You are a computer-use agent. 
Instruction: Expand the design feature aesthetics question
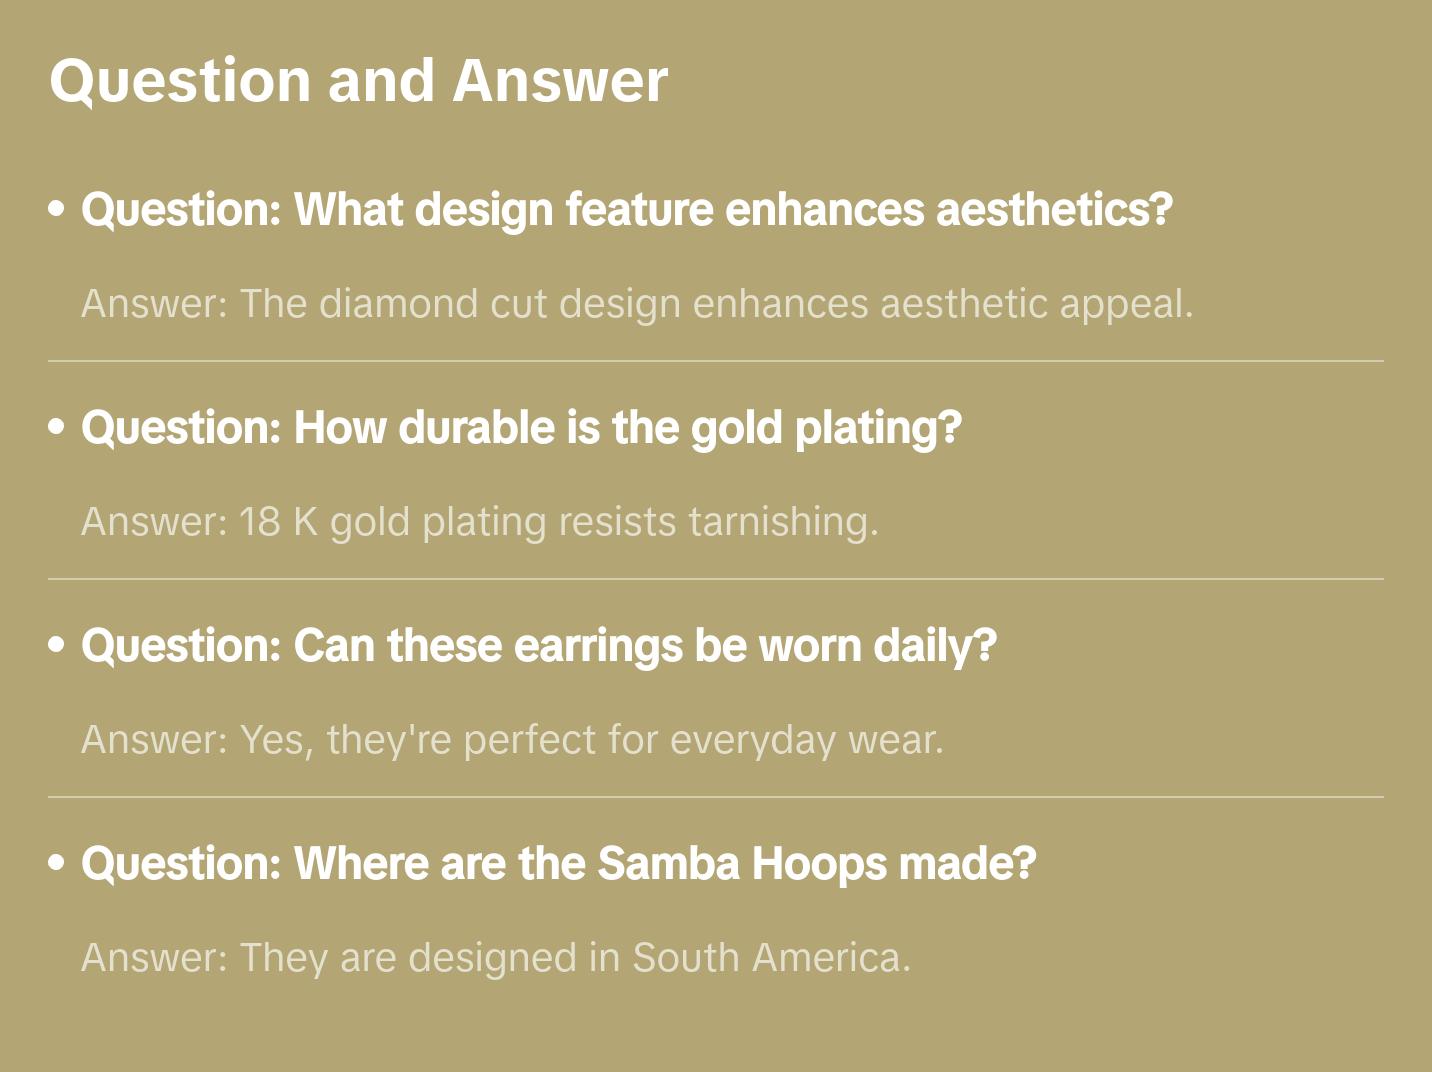(626, 210)
